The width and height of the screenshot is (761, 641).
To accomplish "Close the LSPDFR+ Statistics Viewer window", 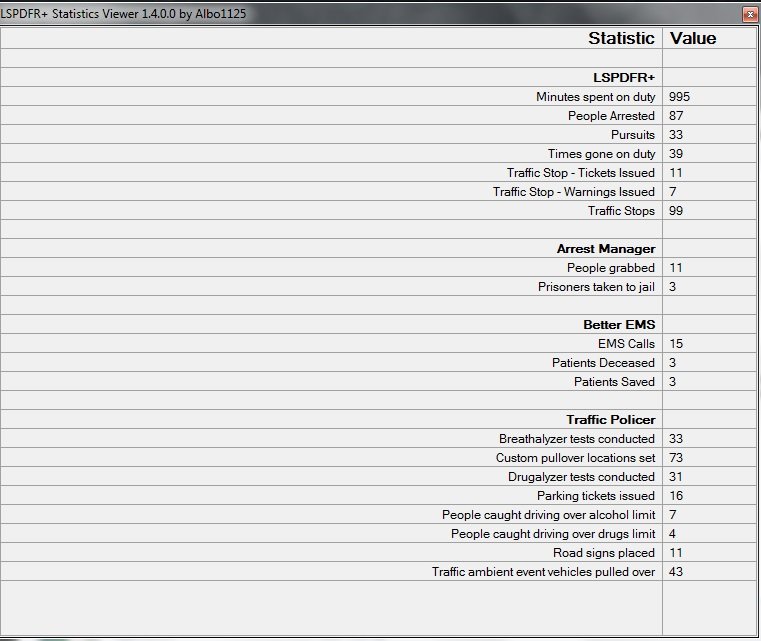I will [749, 14].
